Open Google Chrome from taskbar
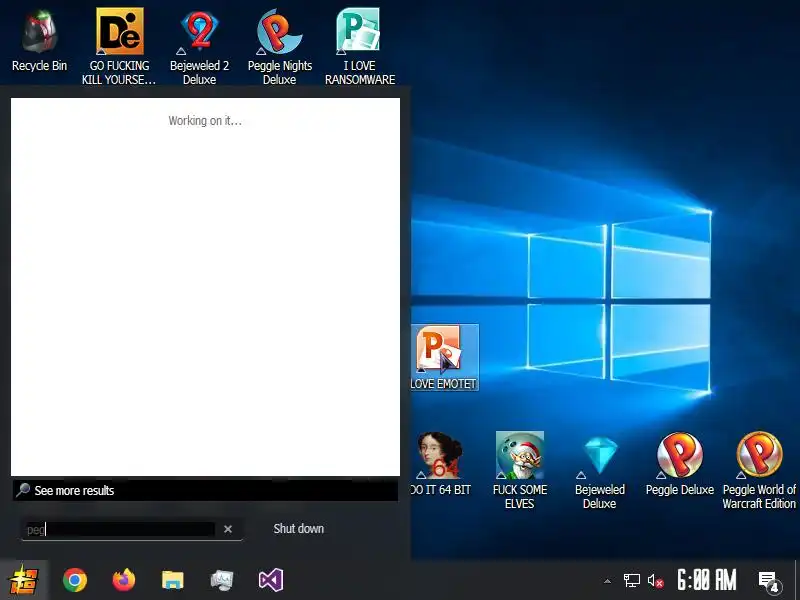Image resolution: width=800 pixels, height=600 pixels. [75, 580]
